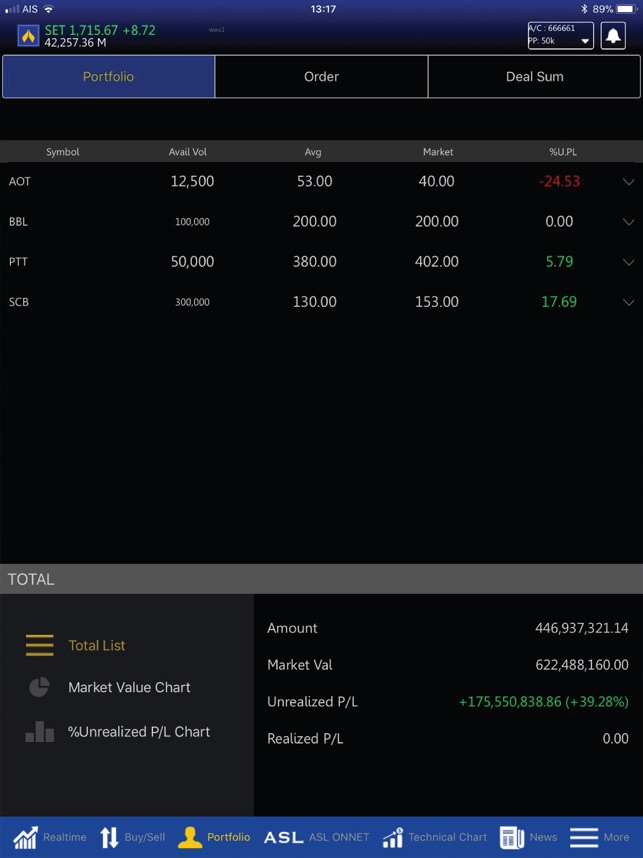Tap the News newspaper icon
Screen dimensions: 643x858
tap(512, 837)
